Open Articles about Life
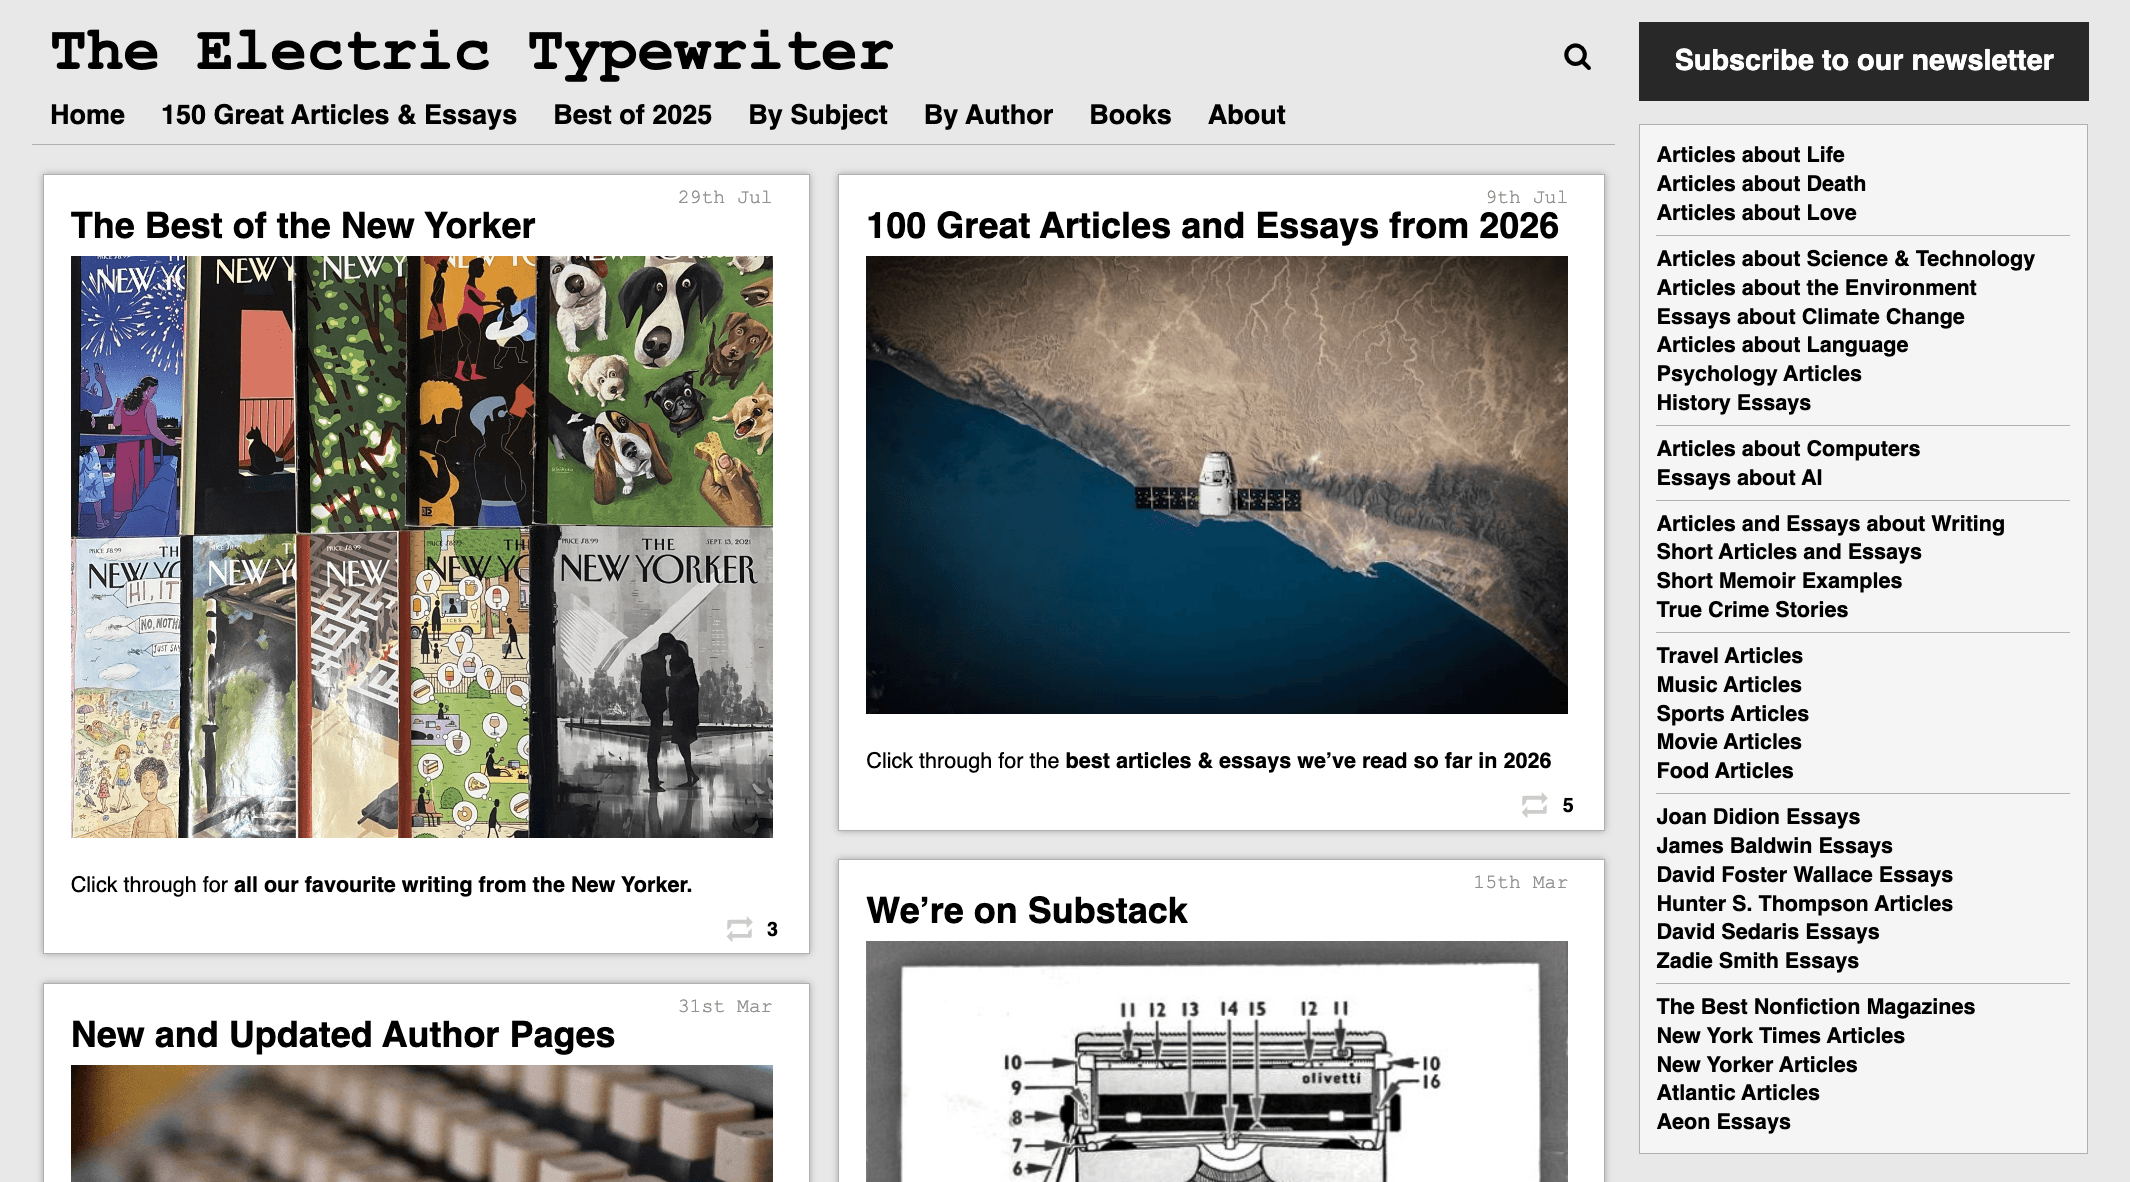Screen dimensions: 2130x1182 click(1750, 155)
